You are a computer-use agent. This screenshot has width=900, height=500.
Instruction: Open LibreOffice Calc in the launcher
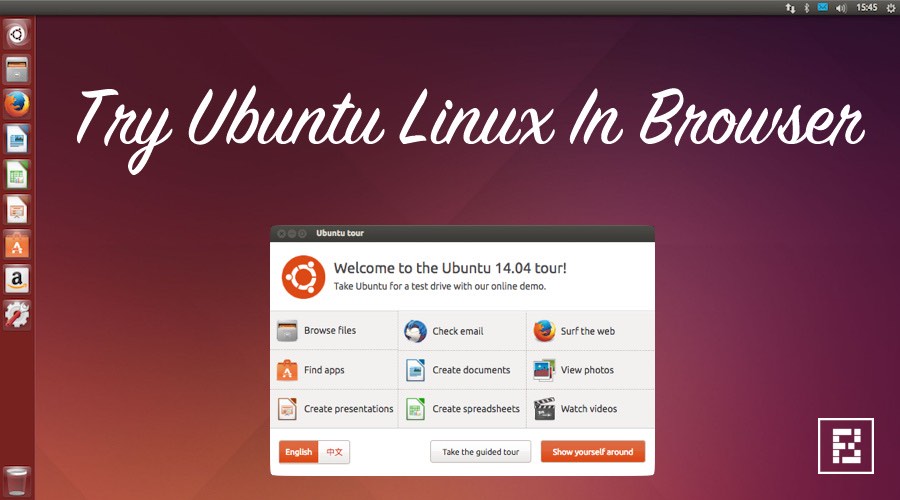(x=17, y=175)
